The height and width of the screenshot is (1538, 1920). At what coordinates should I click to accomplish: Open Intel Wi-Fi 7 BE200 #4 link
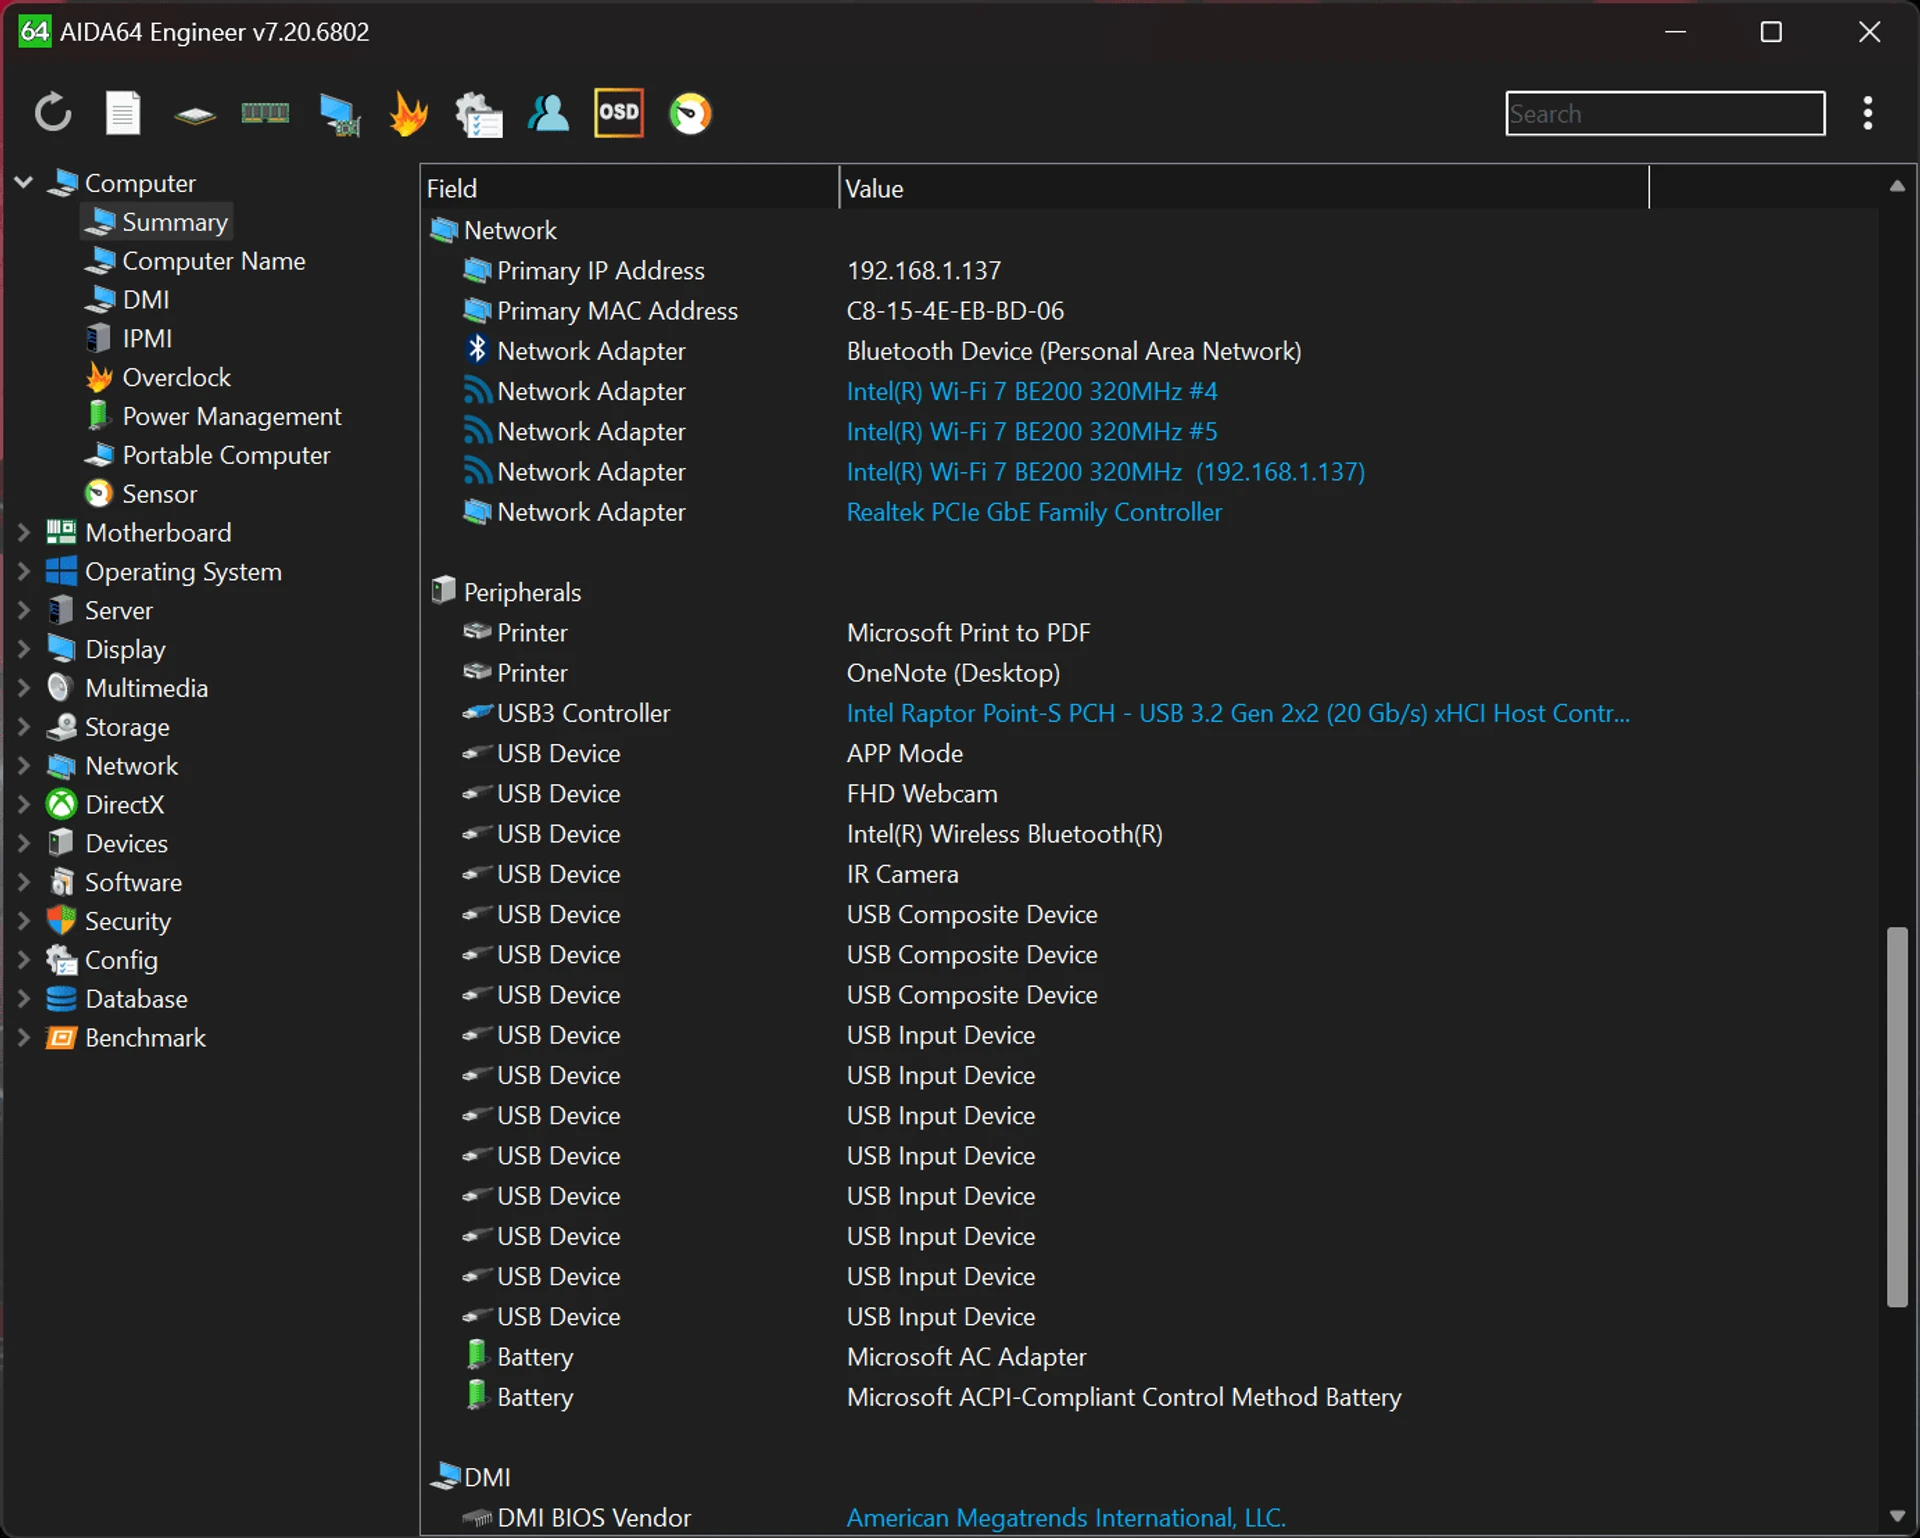pyautogui.click(x=1032, y=391)
